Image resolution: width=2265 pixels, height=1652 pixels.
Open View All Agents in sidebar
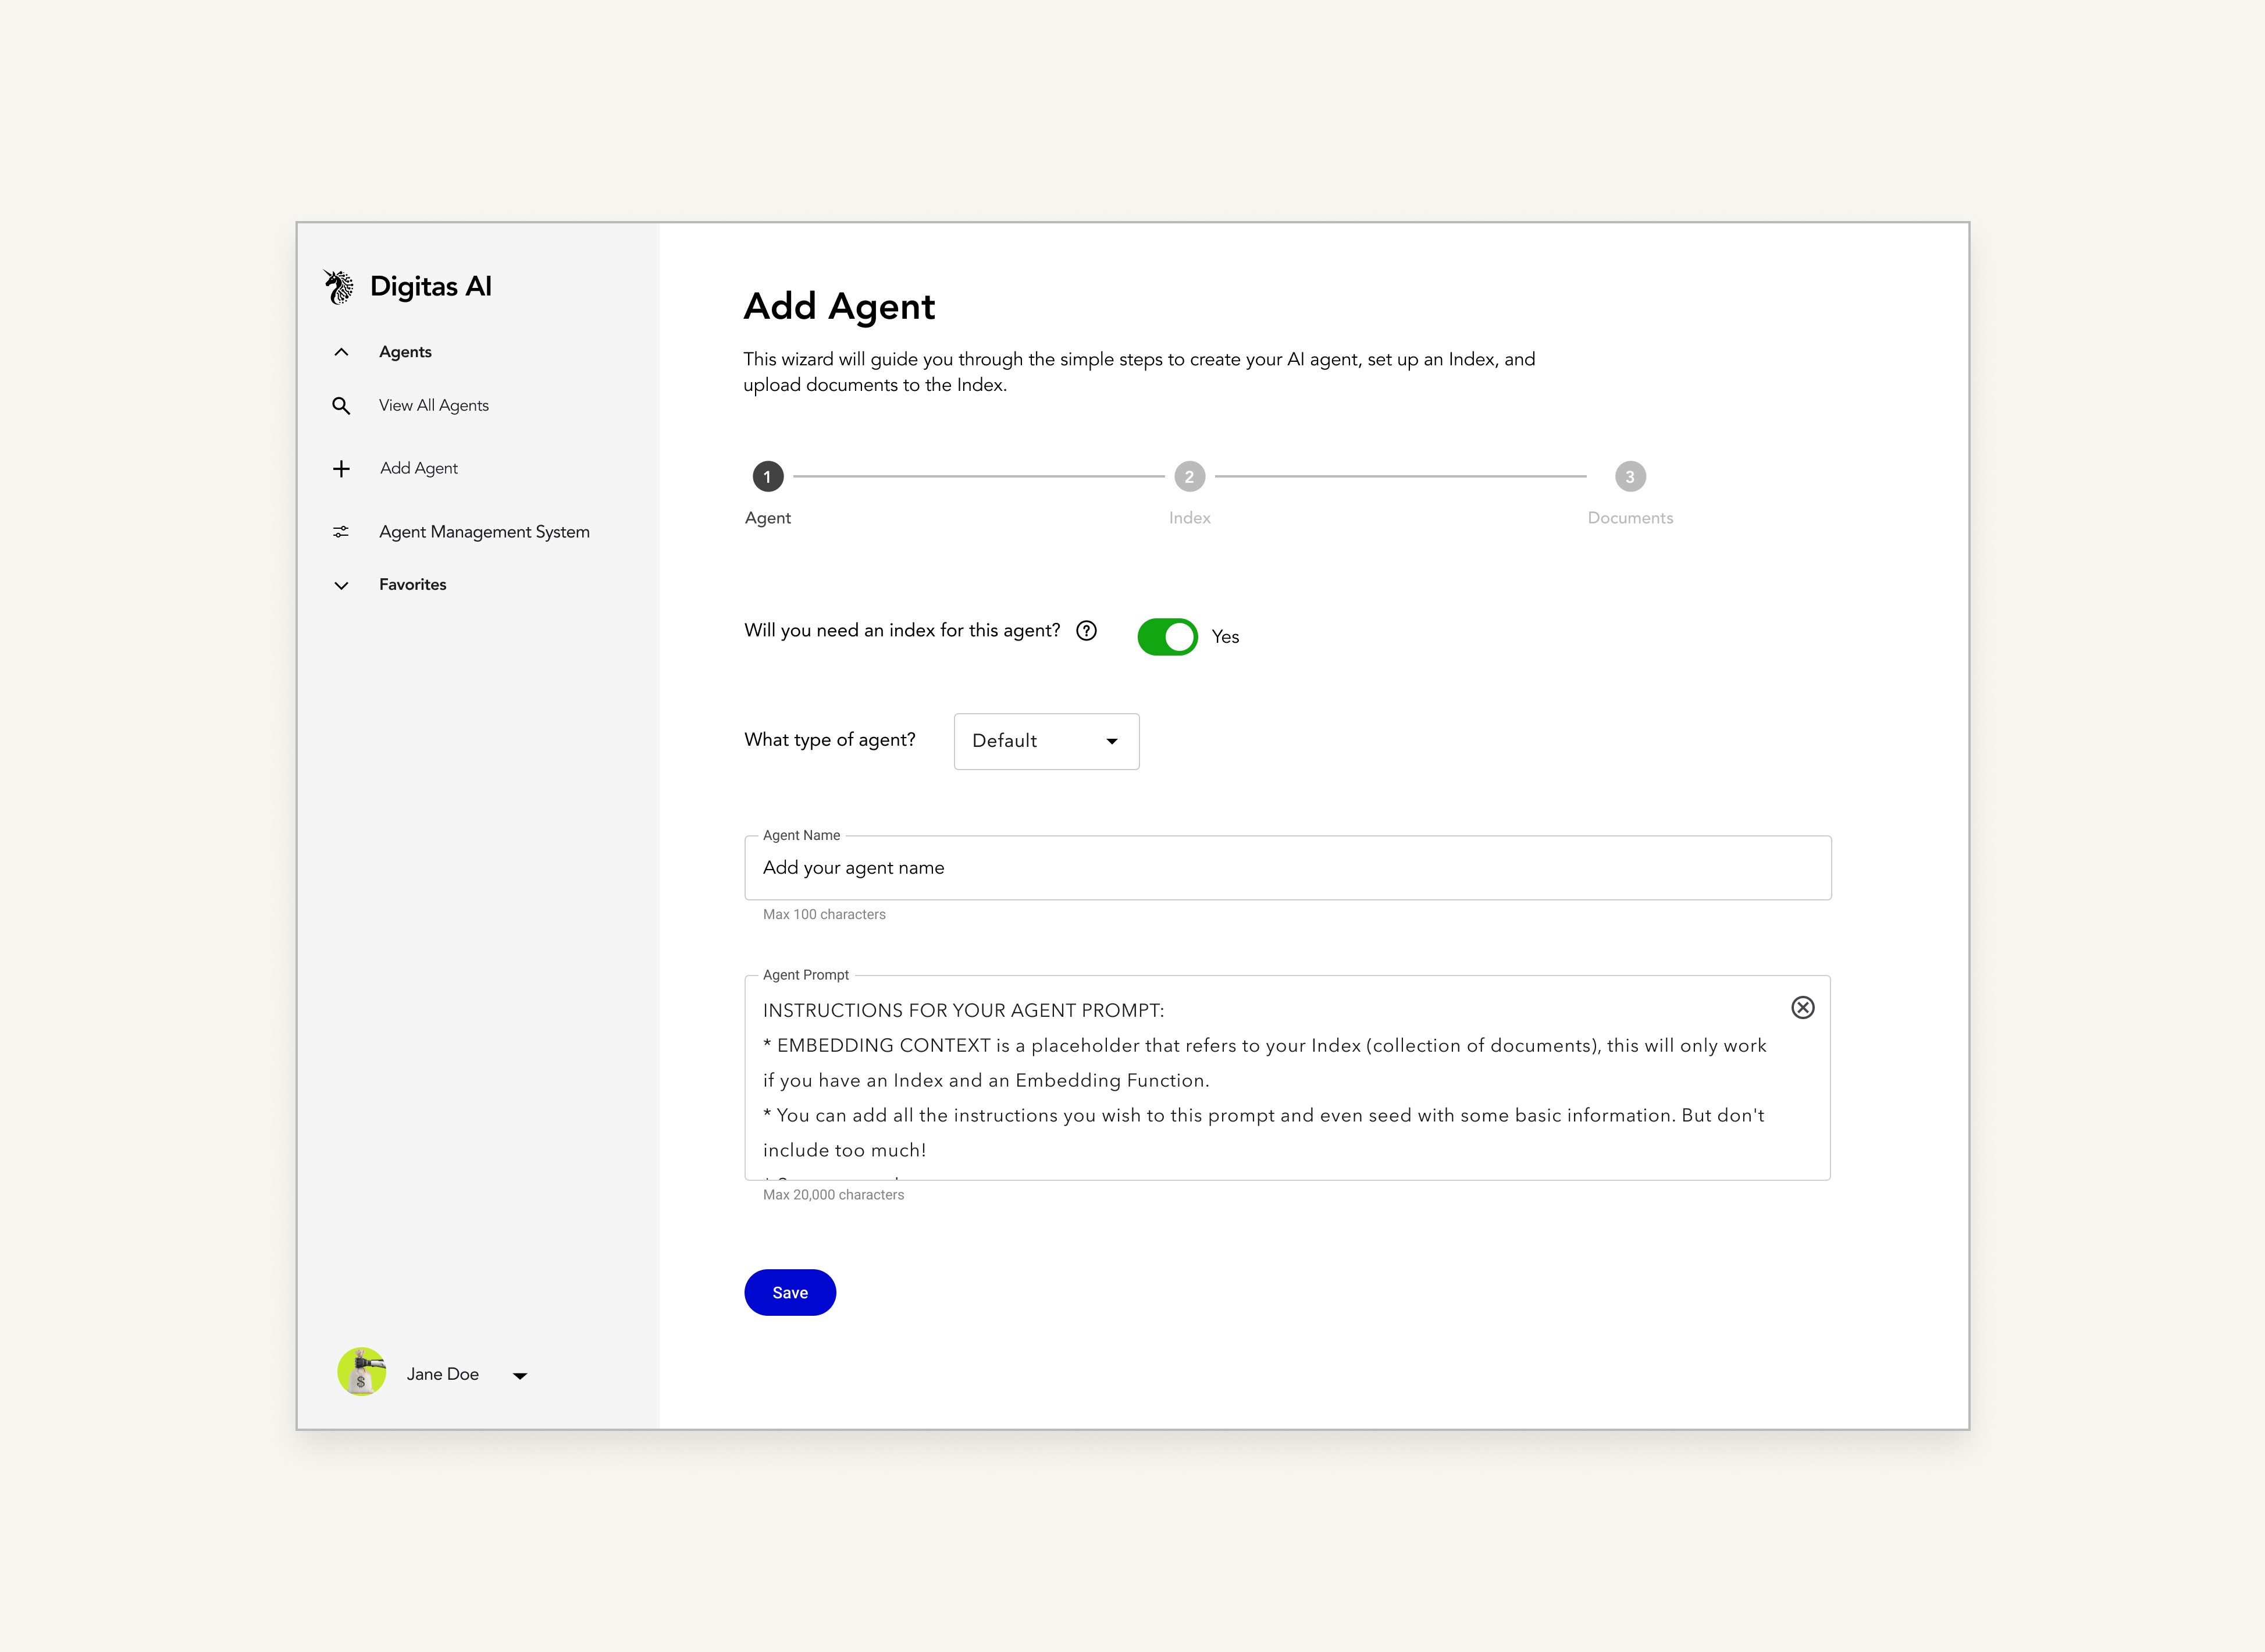(x=434, y=406)
